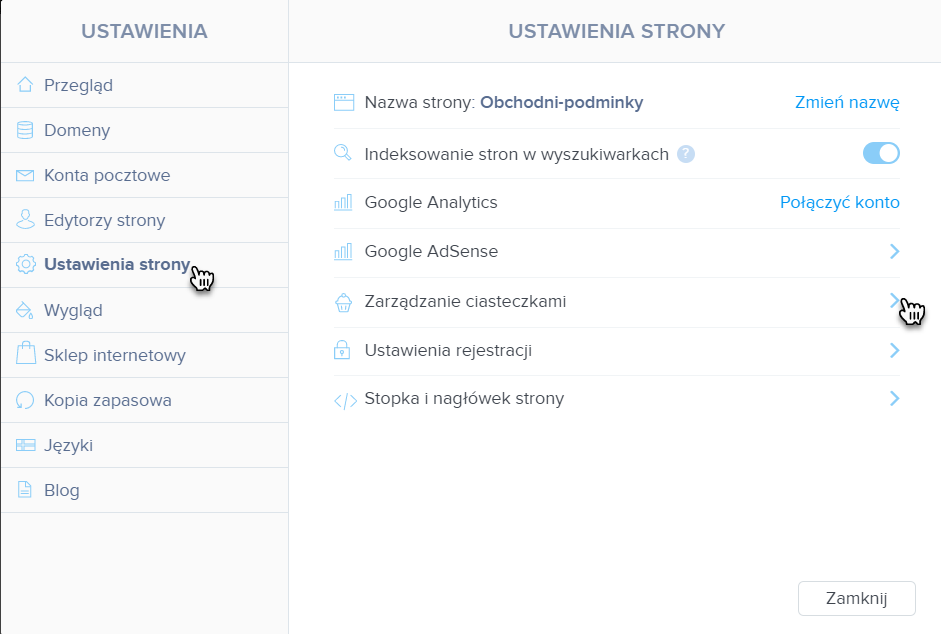Click the code brackets icon for Stopka i nagłówek

(346, 400)
